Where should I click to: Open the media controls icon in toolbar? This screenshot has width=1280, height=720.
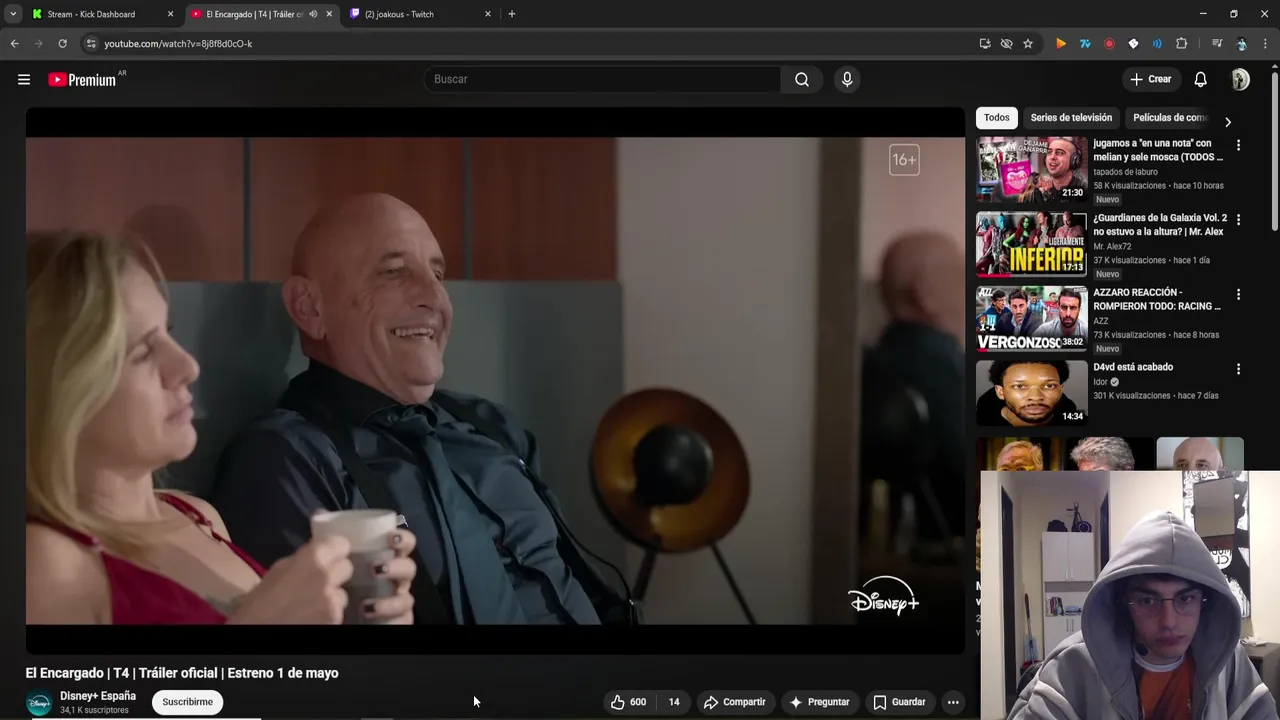[1217, 44]
